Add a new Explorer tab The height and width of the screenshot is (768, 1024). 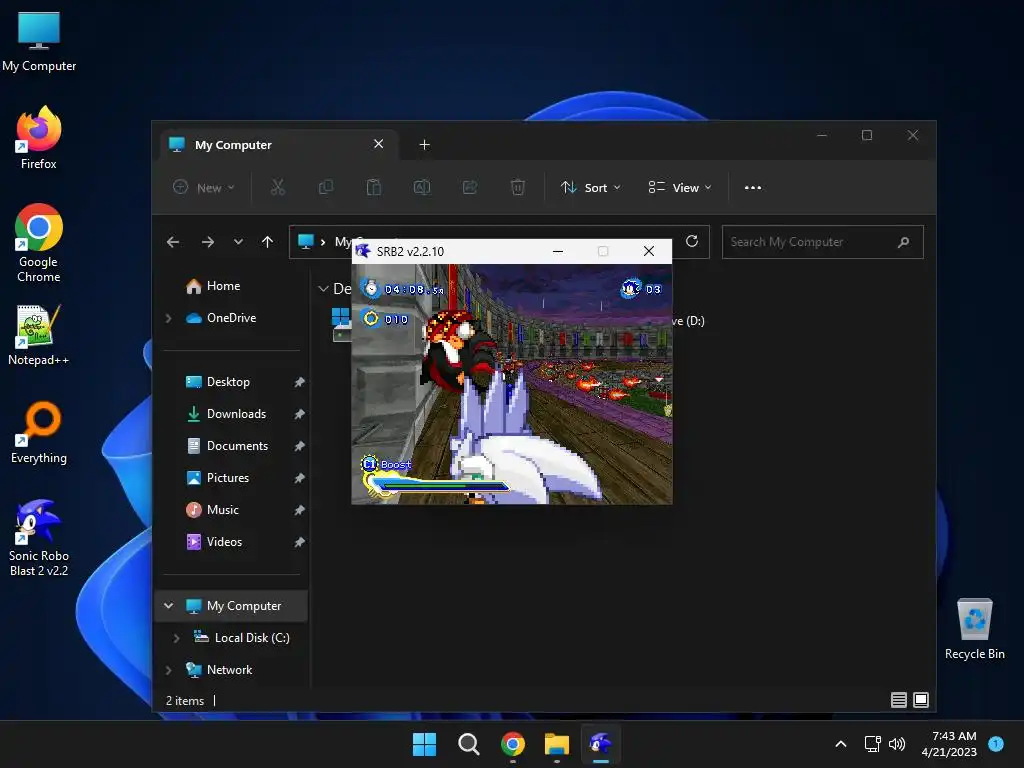coord(424,145)
